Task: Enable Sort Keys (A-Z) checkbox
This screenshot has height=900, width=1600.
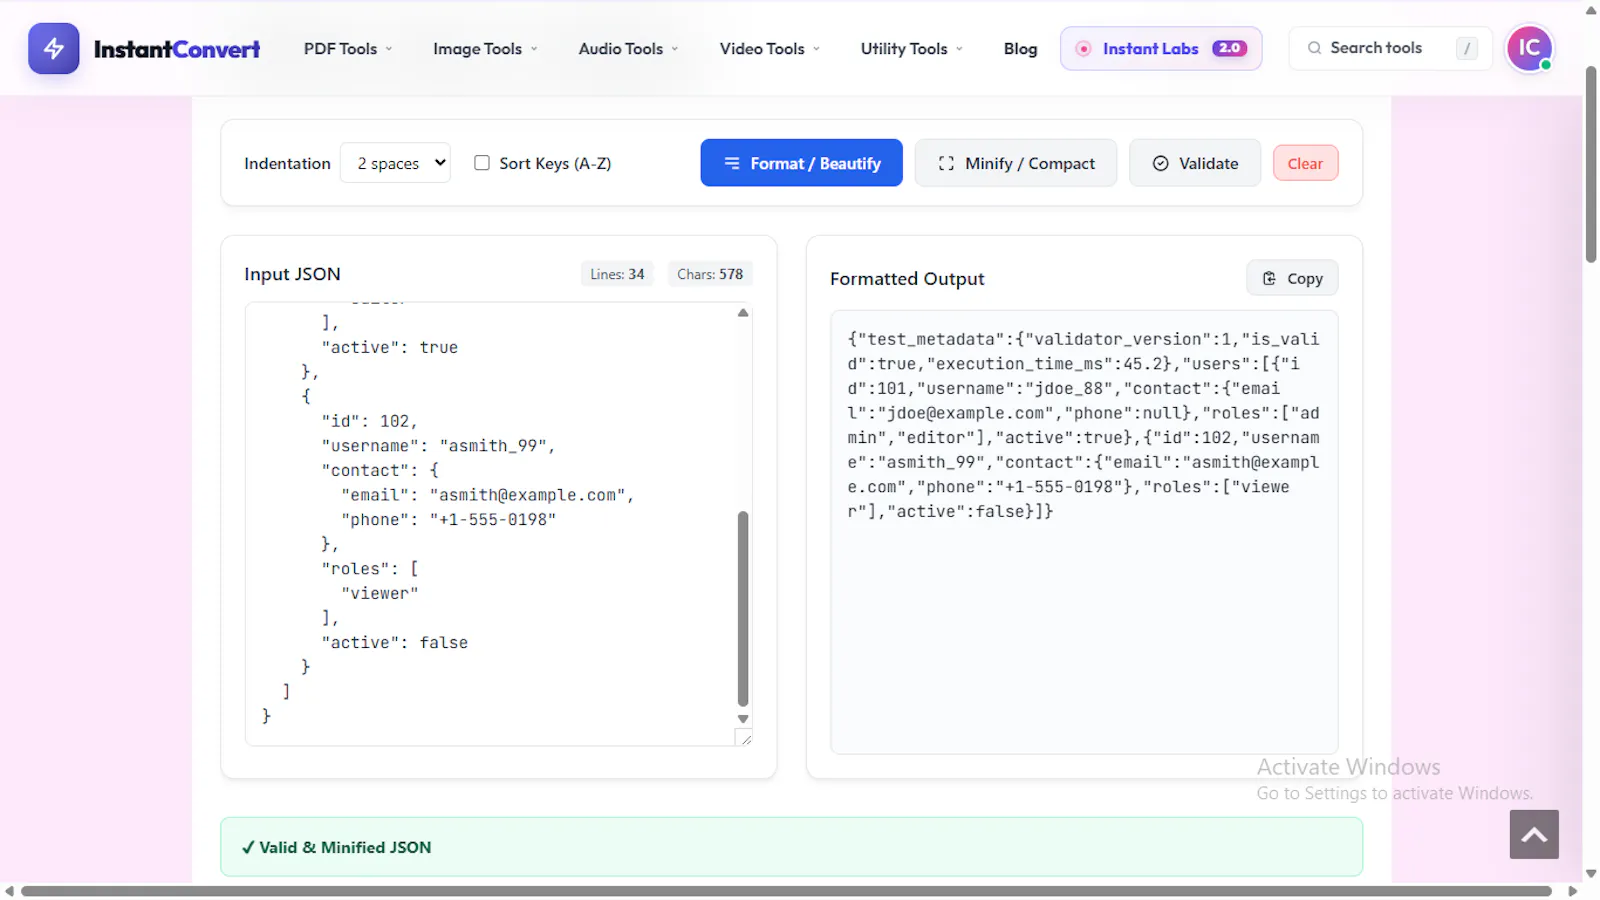Action: pyautogui.click(x=482, y=163)
